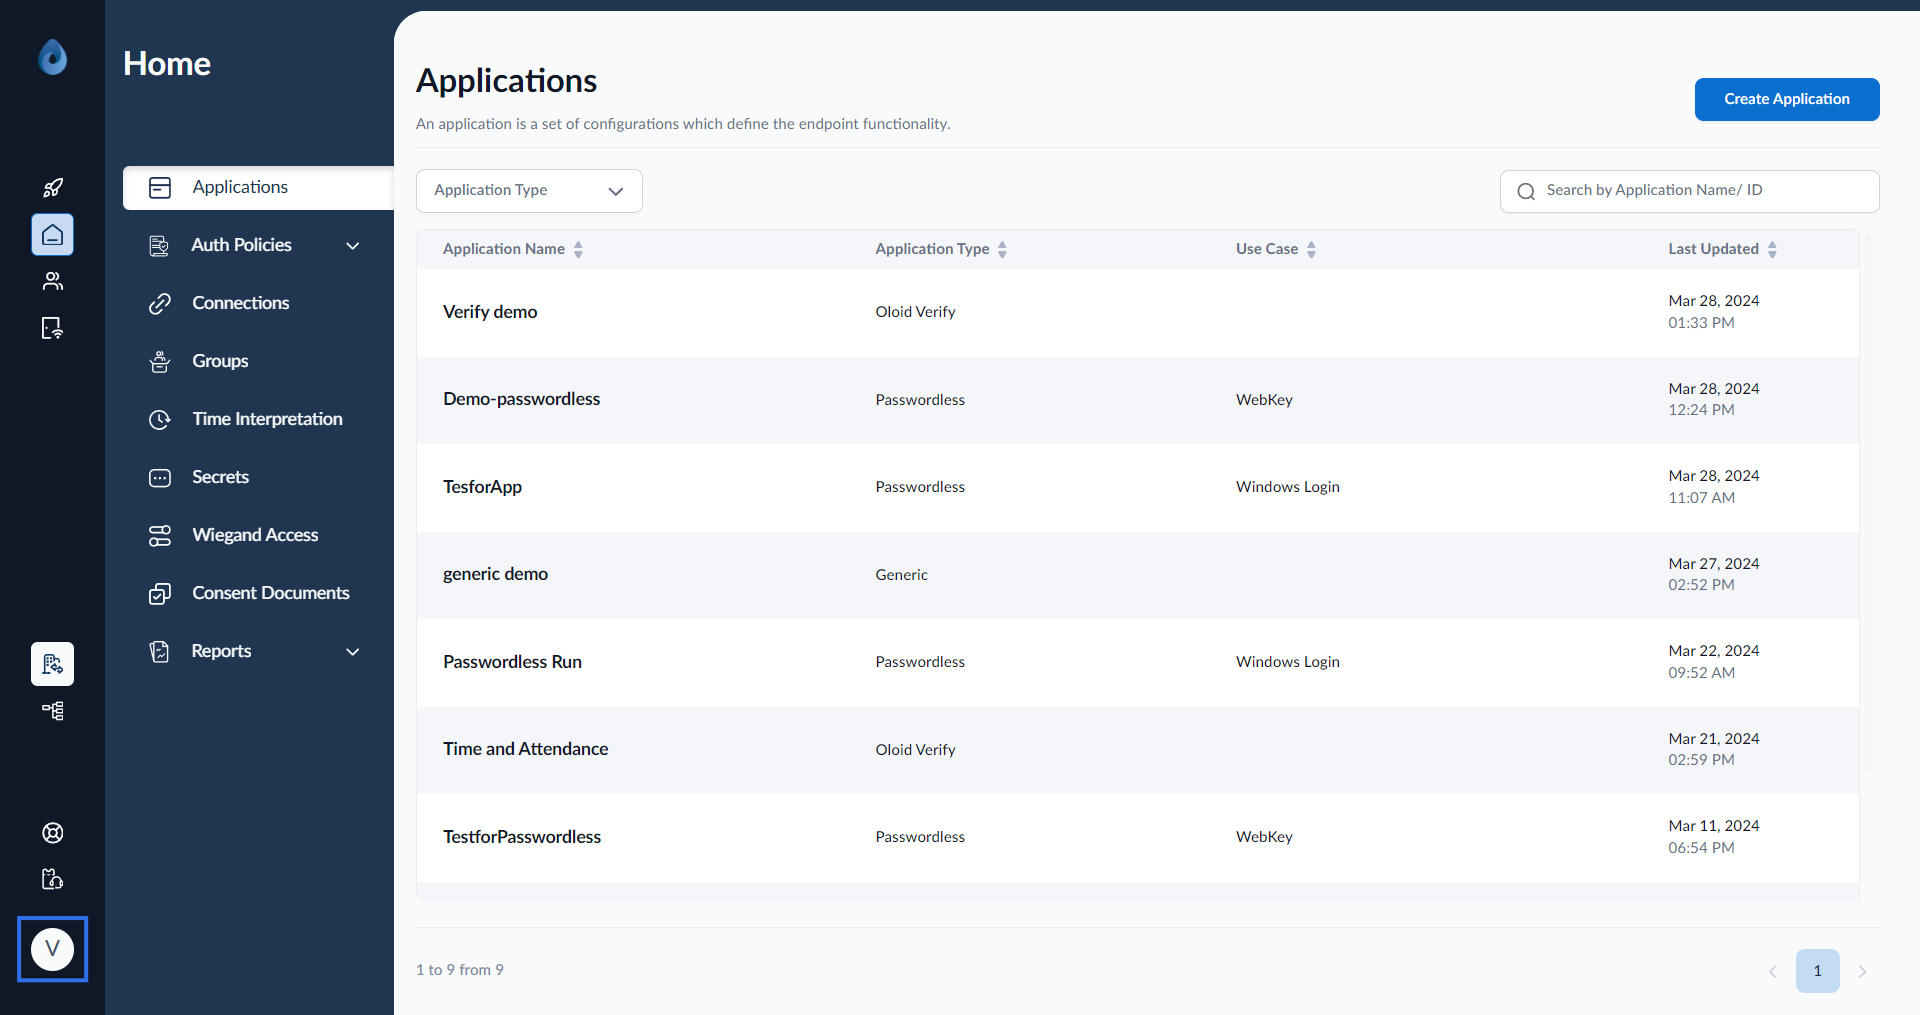The width and height of the screenshot is (1920, 1015).
Task: Open the Verify demo application
Action: point(490,312)
